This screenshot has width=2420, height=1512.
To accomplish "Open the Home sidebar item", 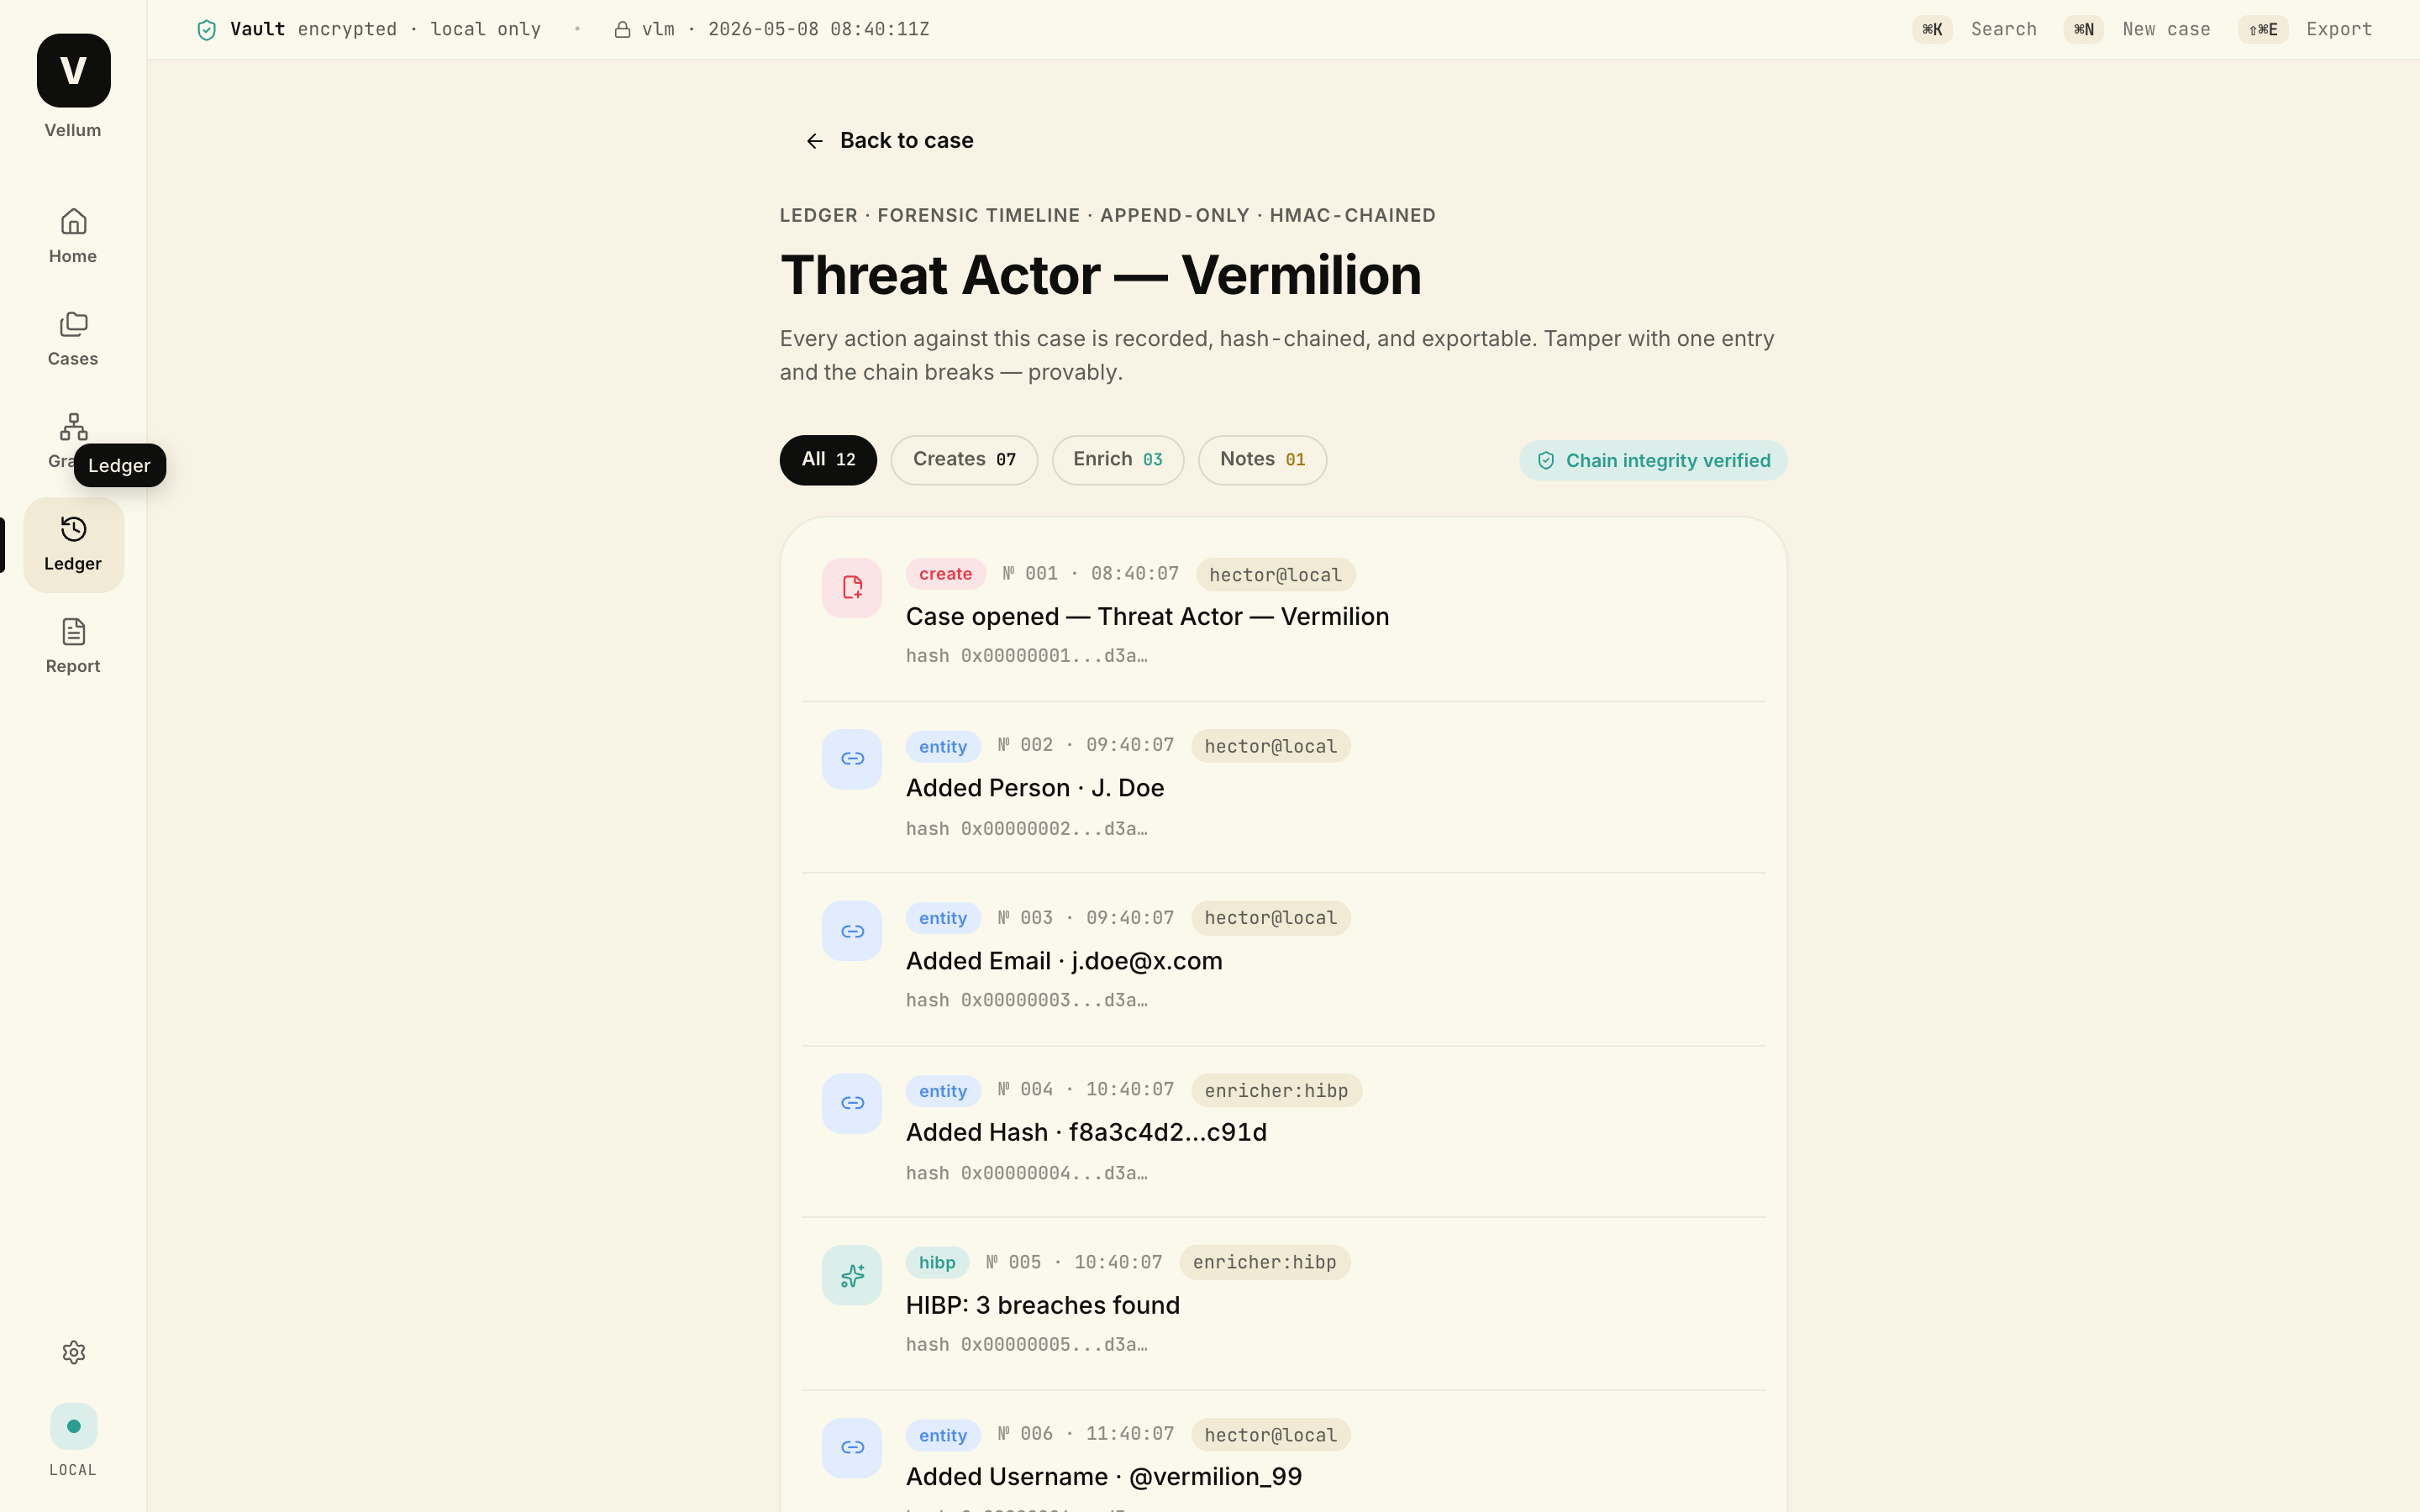I will coord(73,236).
